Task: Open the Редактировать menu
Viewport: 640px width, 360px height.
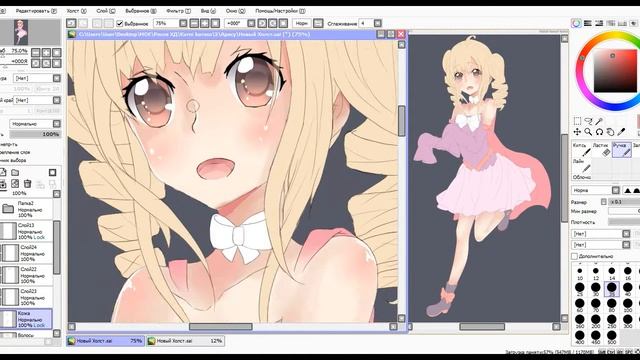Action: pos(36,11)
